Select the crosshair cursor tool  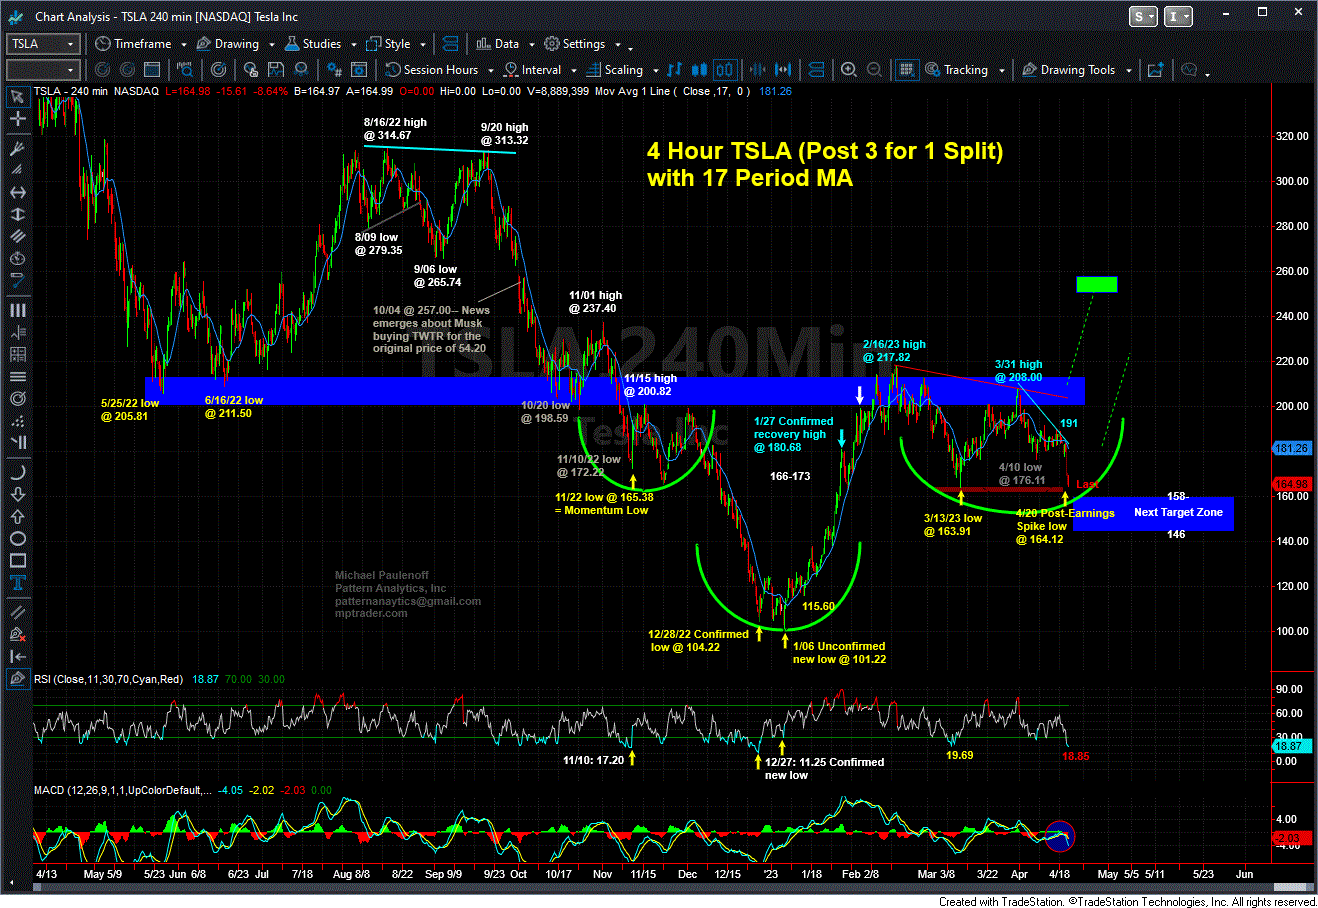(17, 119)
